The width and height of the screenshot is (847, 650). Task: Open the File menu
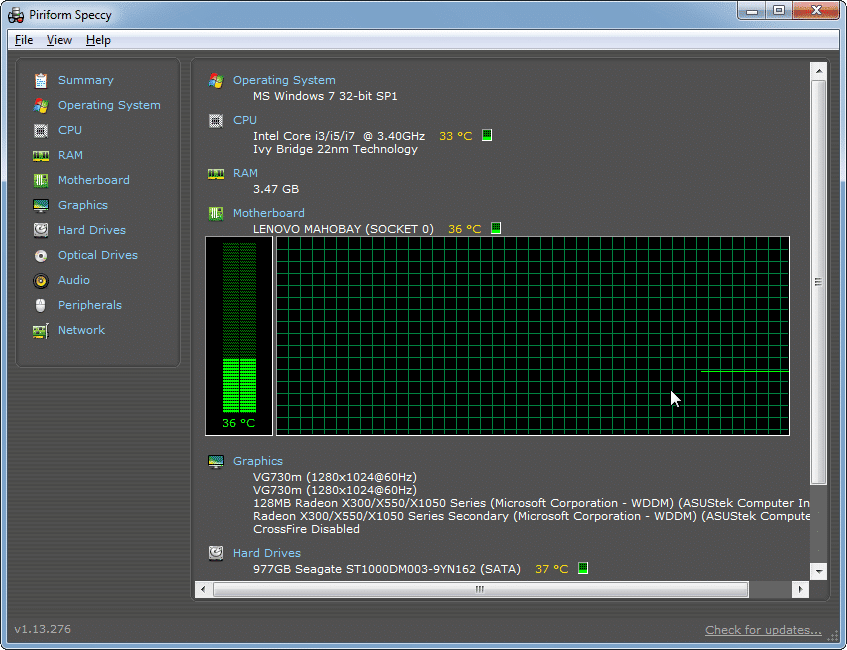(x=24, y=40)
